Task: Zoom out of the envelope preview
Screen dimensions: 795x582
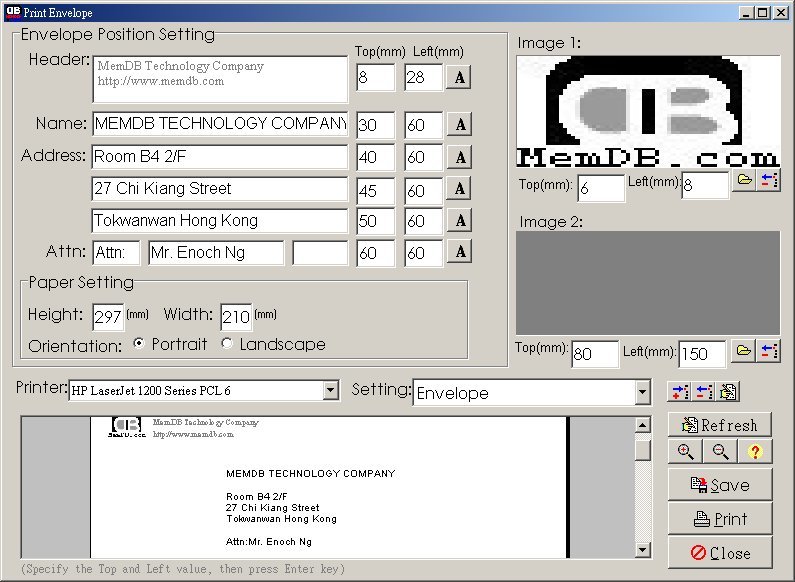Action: pos(720,451)
